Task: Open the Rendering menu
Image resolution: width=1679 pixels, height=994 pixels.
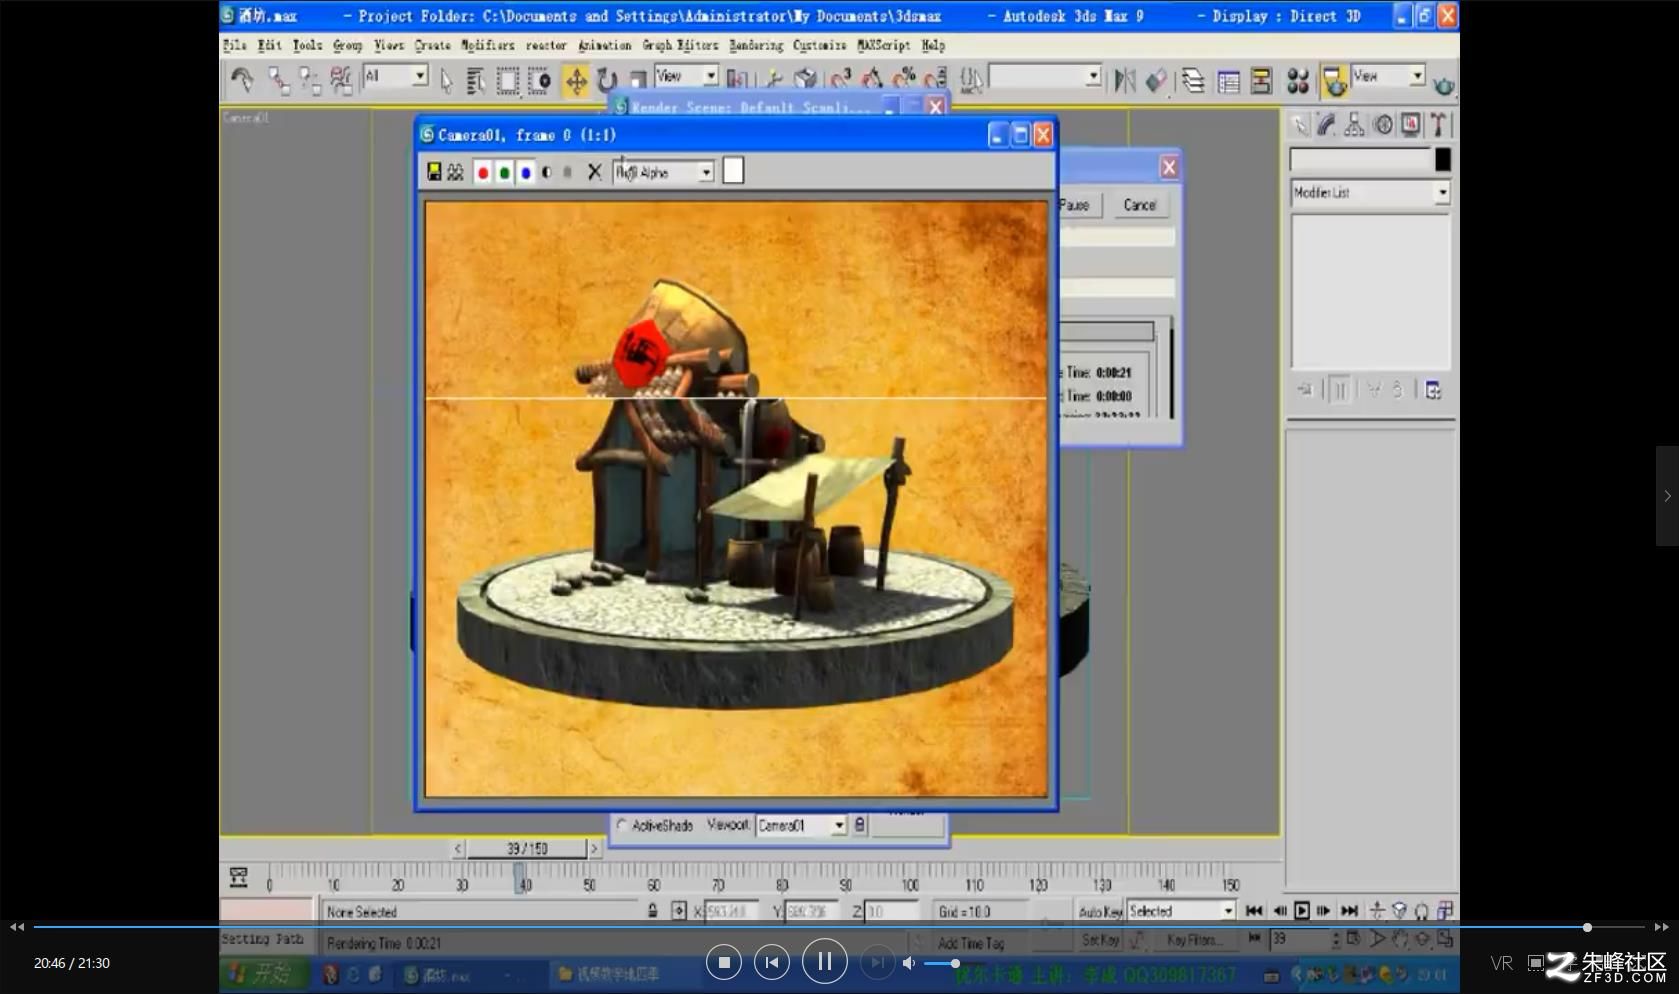Action: point(756,45)
